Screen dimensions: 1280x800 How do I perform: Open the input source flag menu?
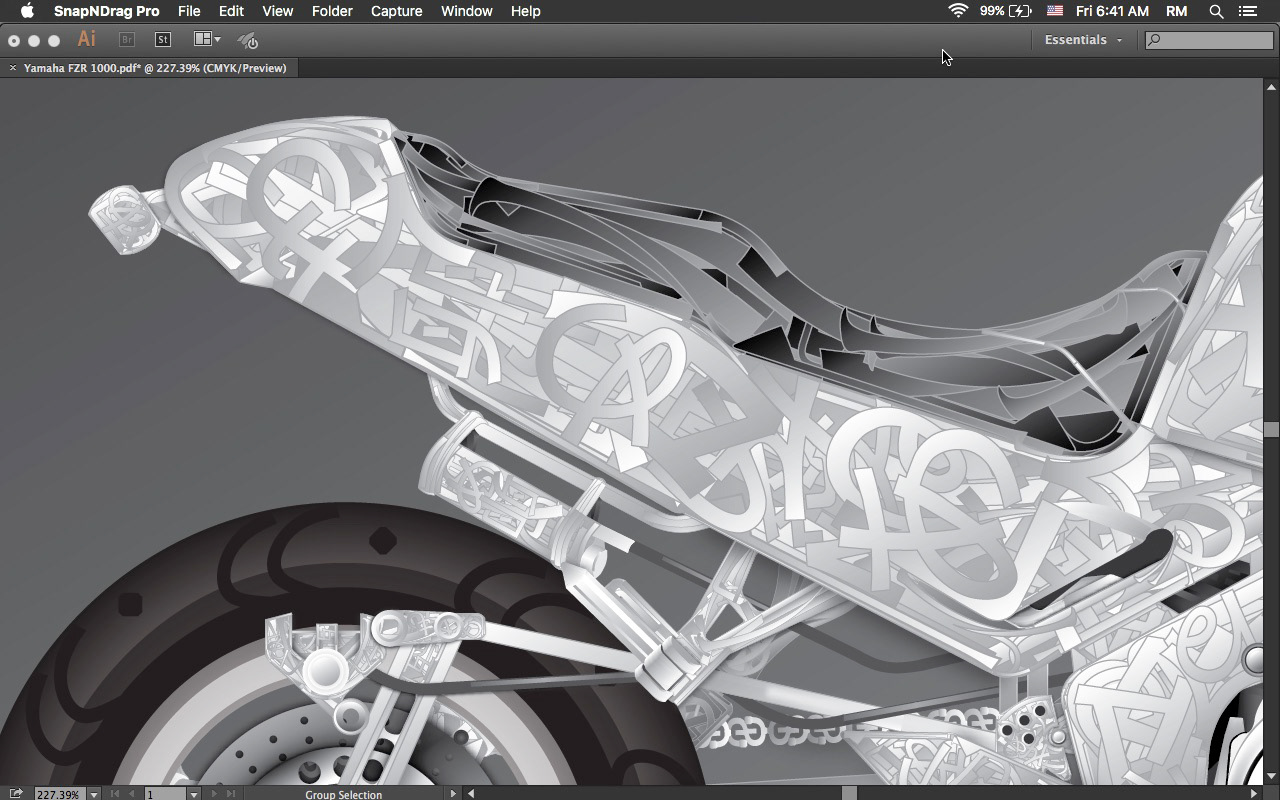1055,11
